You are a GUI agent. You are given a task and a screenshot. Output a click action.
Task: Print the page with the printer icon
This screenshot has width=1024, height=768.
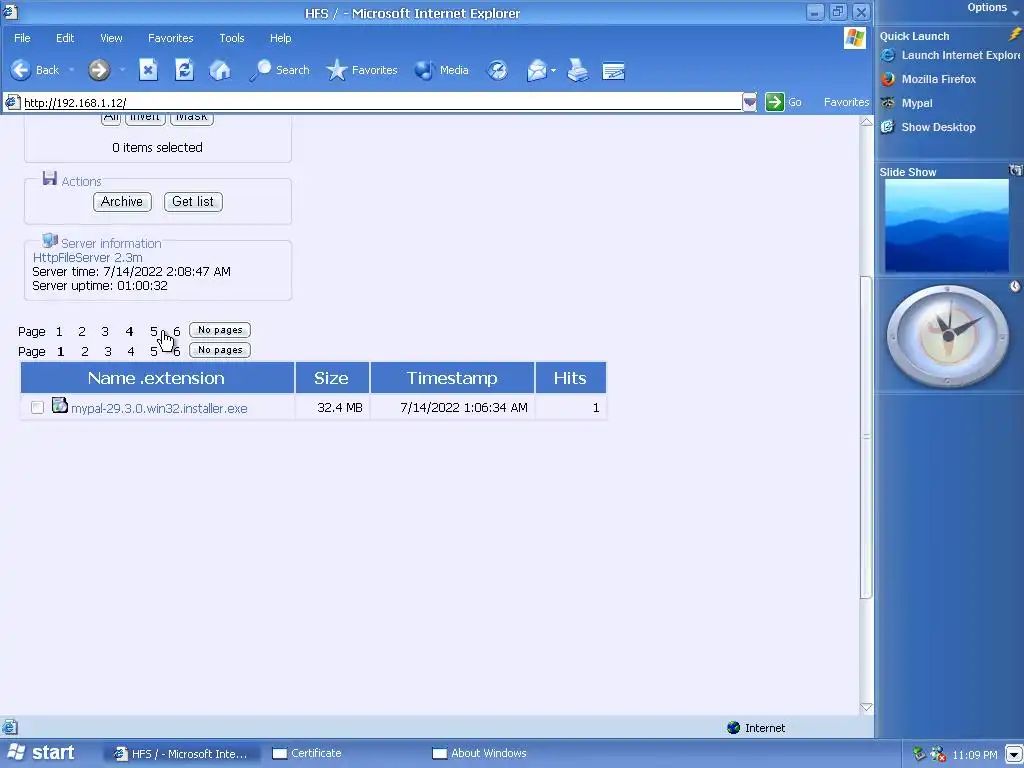point(577,70)
